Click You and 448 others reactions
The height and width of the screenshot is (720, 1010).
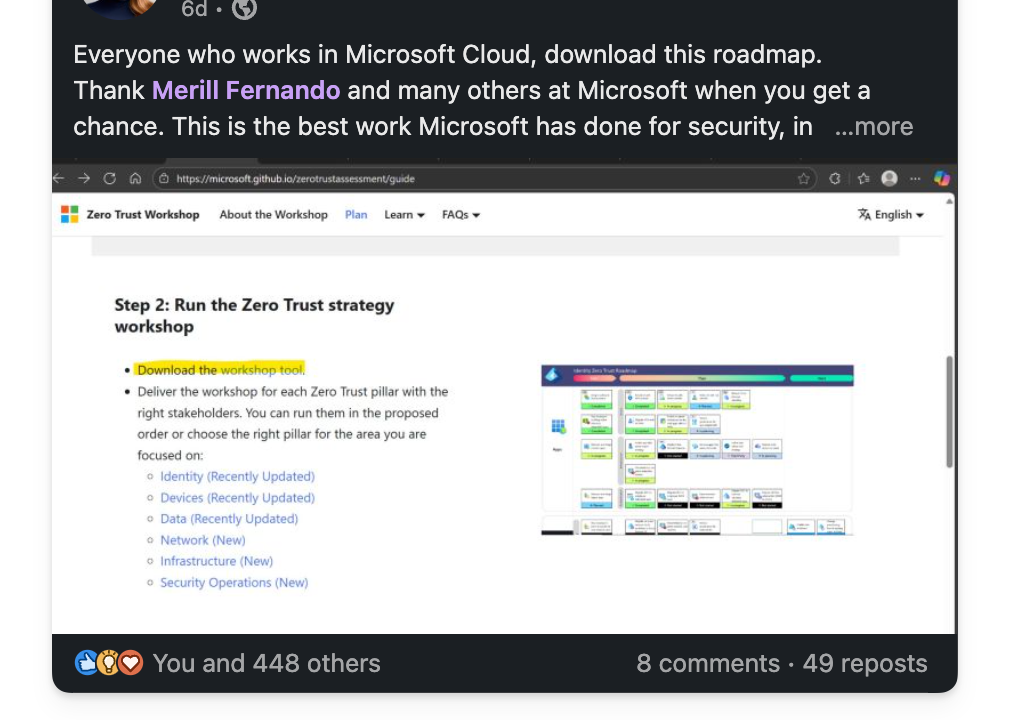coord(267,663)
